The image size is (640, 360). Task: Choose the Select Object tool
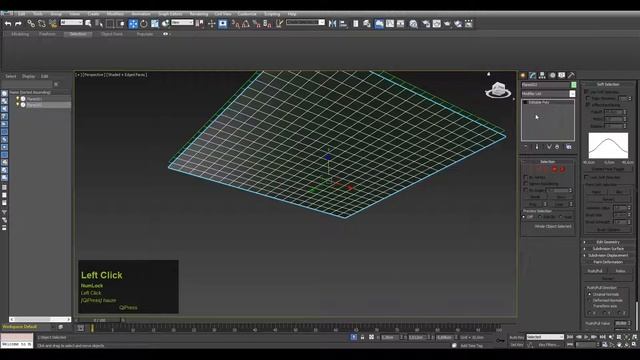click(x=89, y=24)
